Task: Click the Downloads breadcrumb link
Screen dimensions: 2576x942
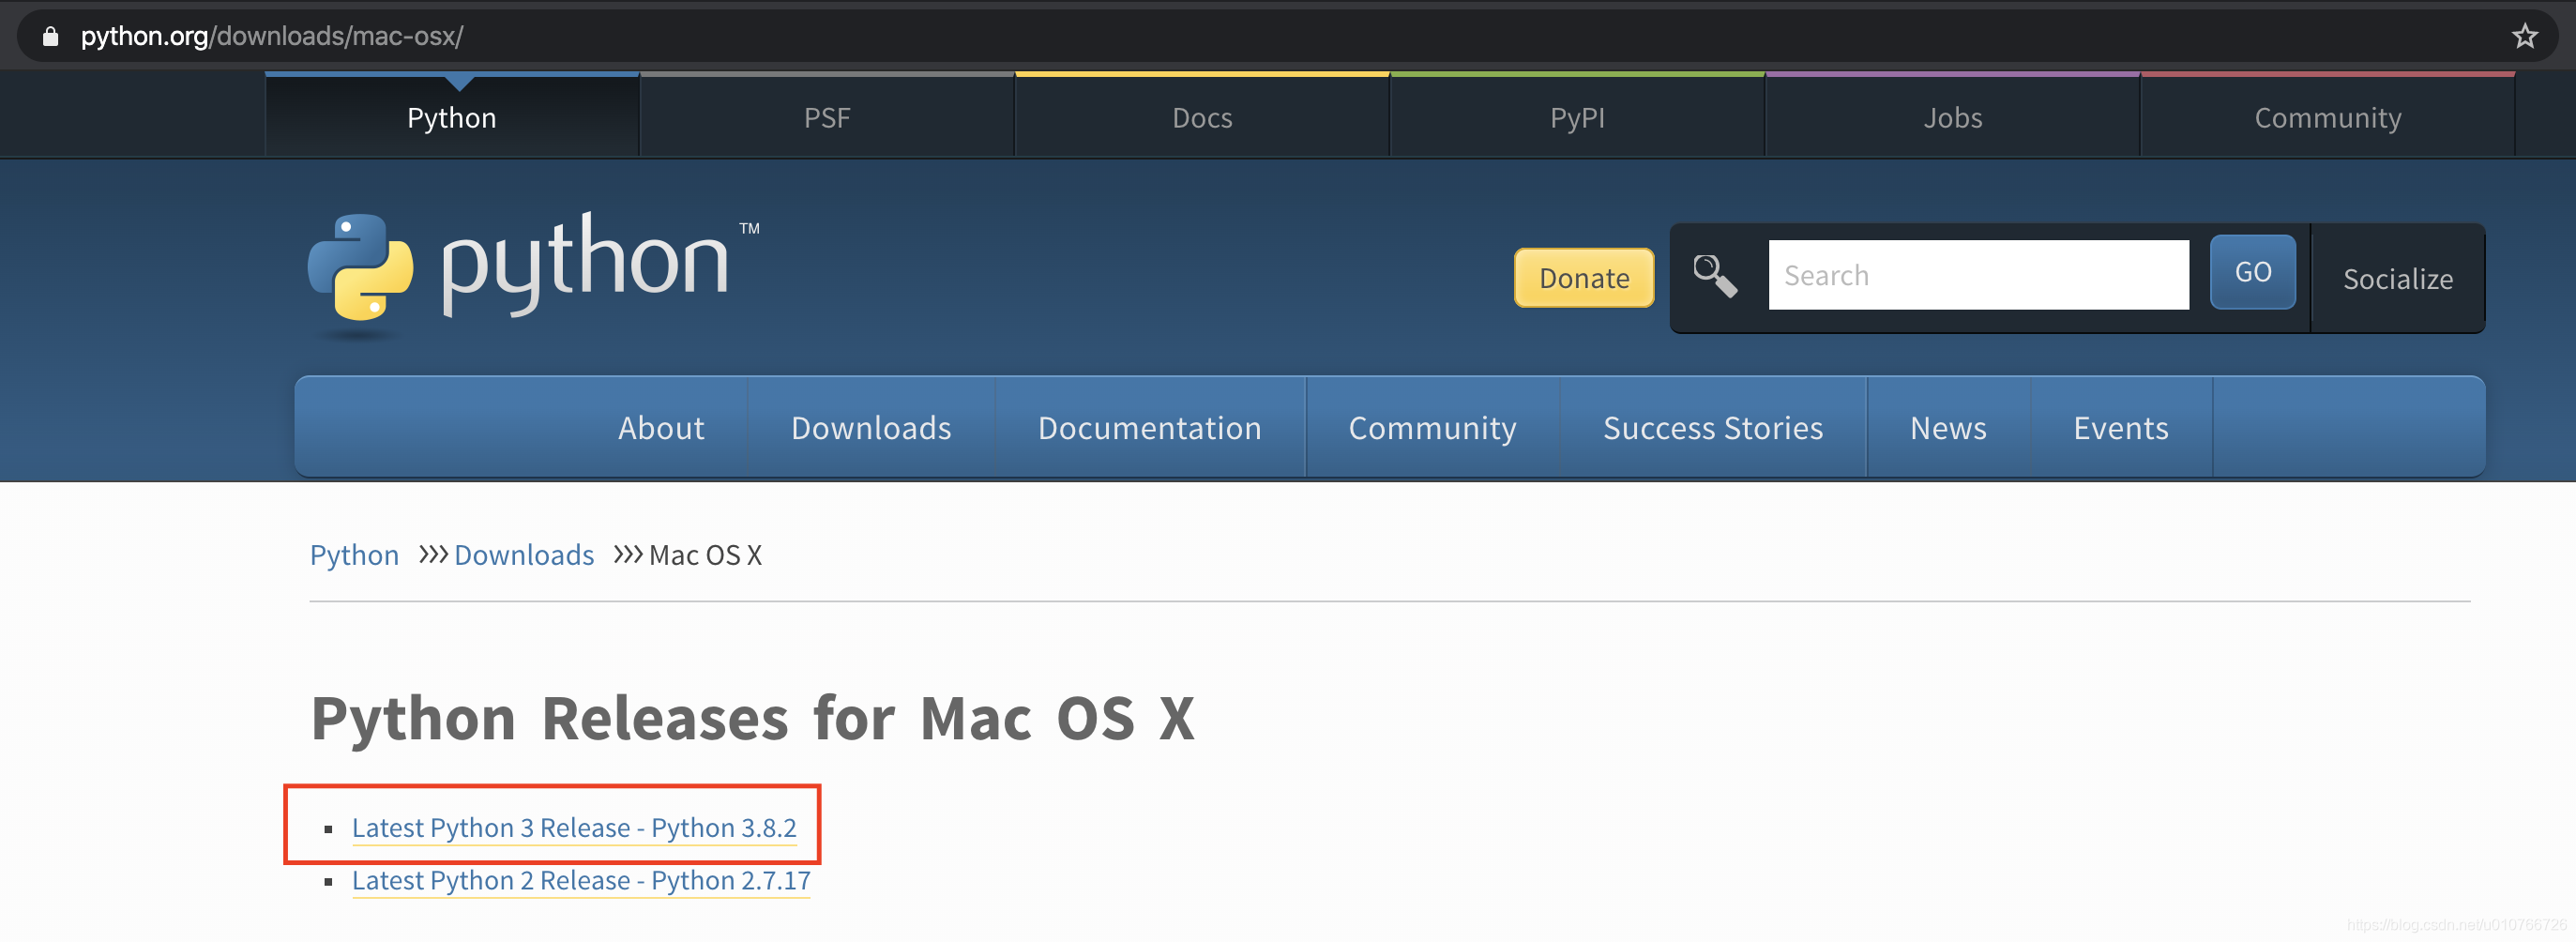Action: click(x=524, y=555)
